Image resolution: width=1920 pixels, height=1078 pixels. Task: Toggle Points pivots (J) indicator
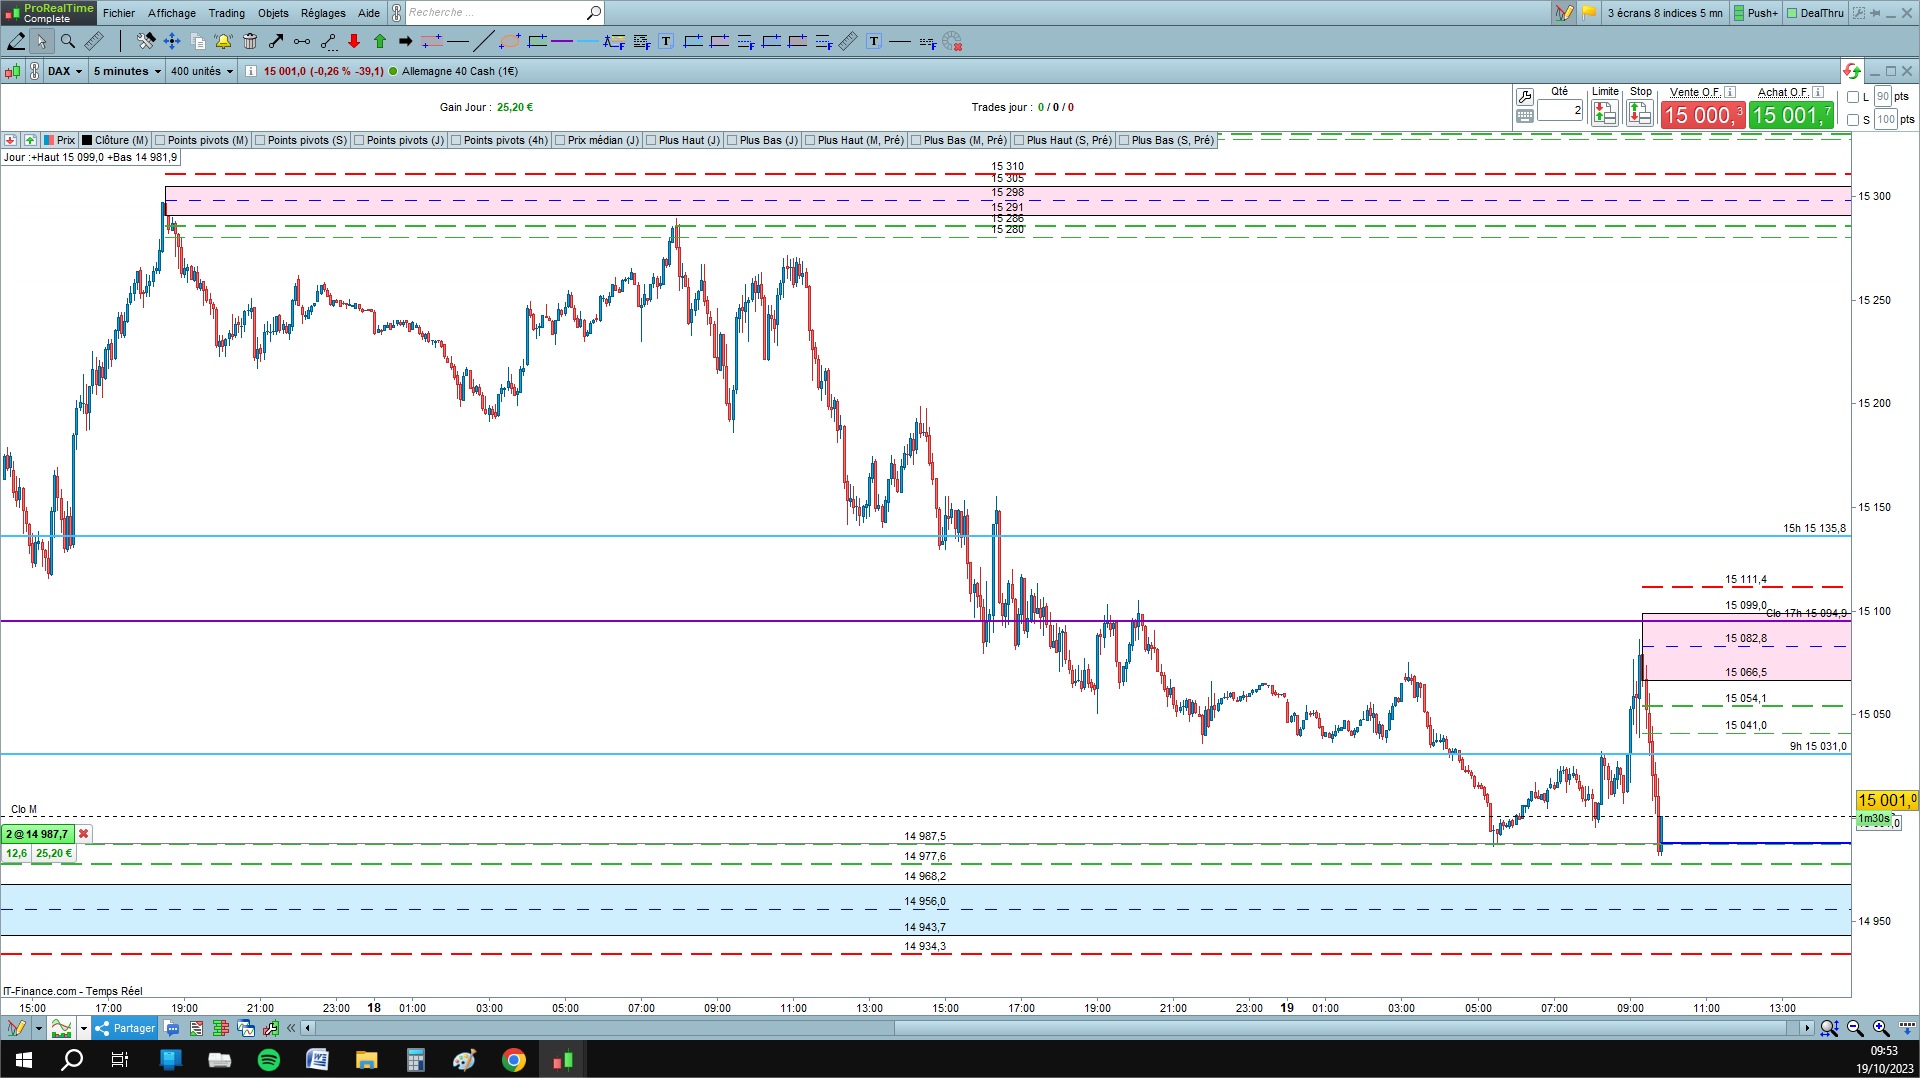click(x=359, y=140)
